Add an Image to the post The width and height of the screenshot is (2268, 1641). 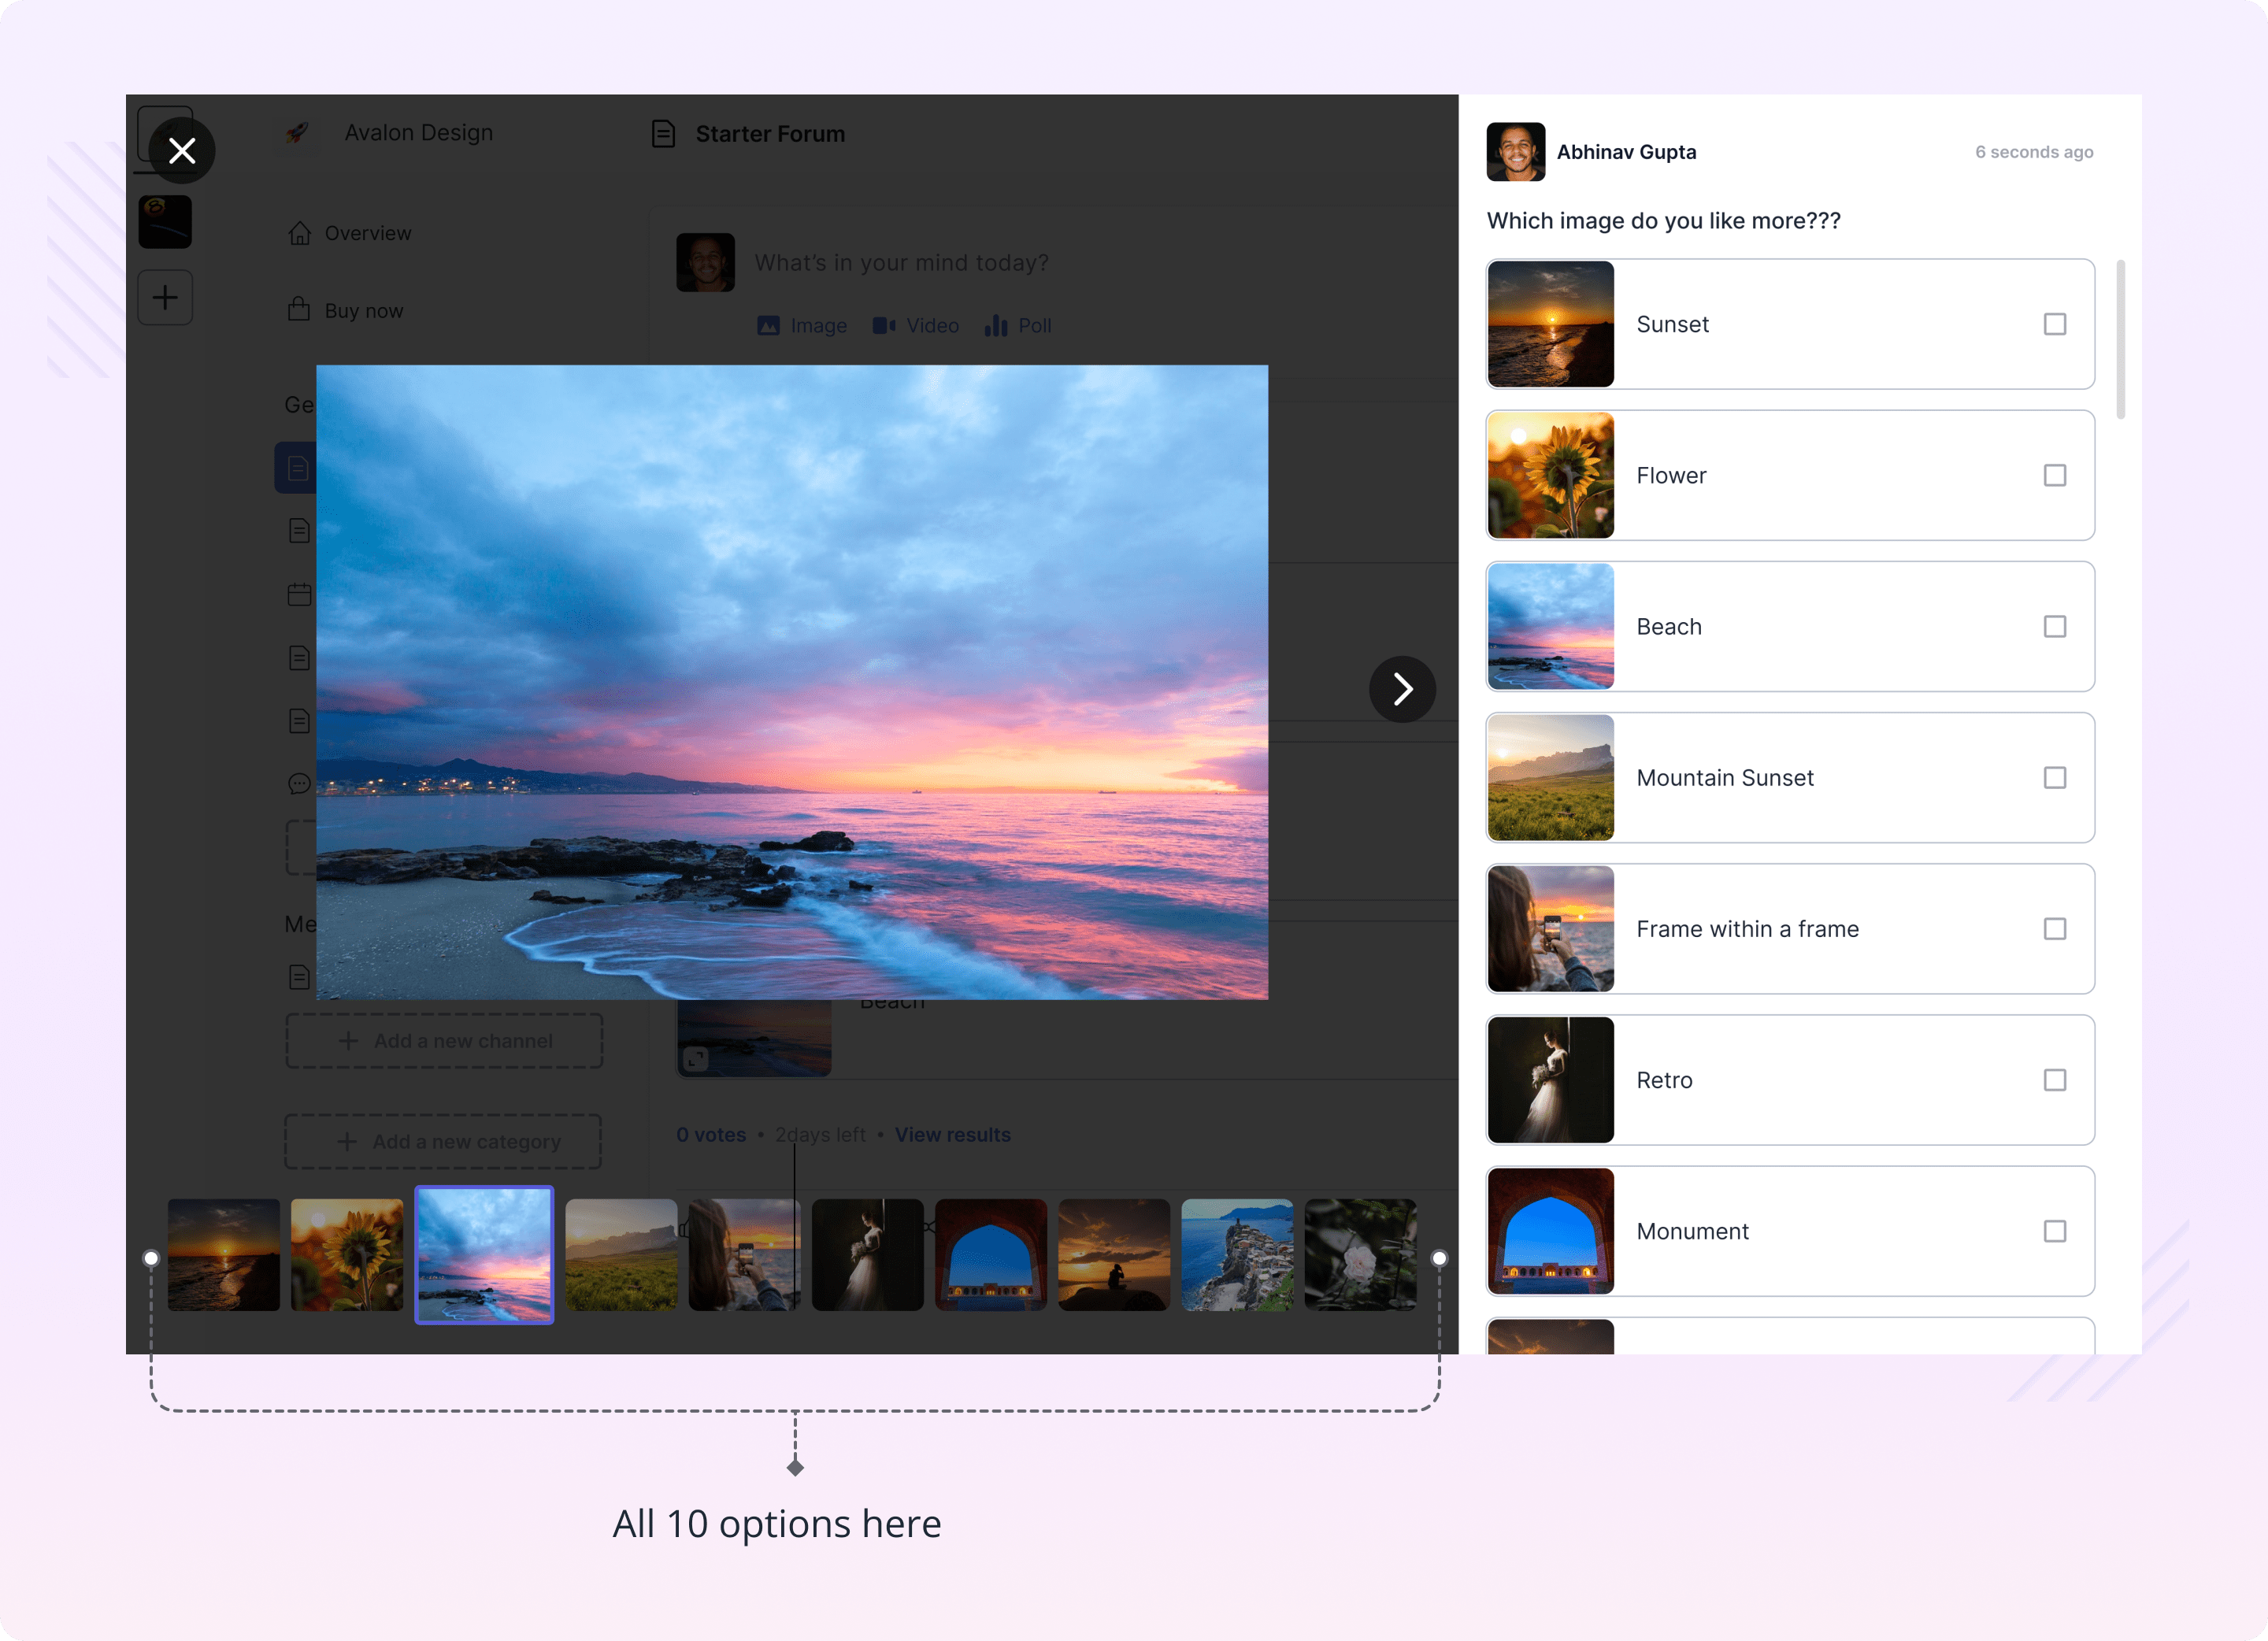(802, 325)
